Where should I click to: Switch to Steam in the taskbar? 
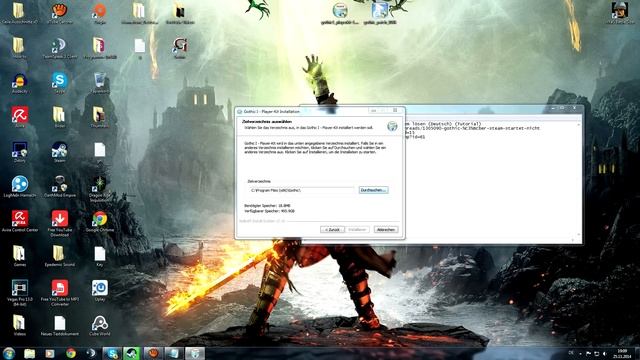click(x=132, y=353)
